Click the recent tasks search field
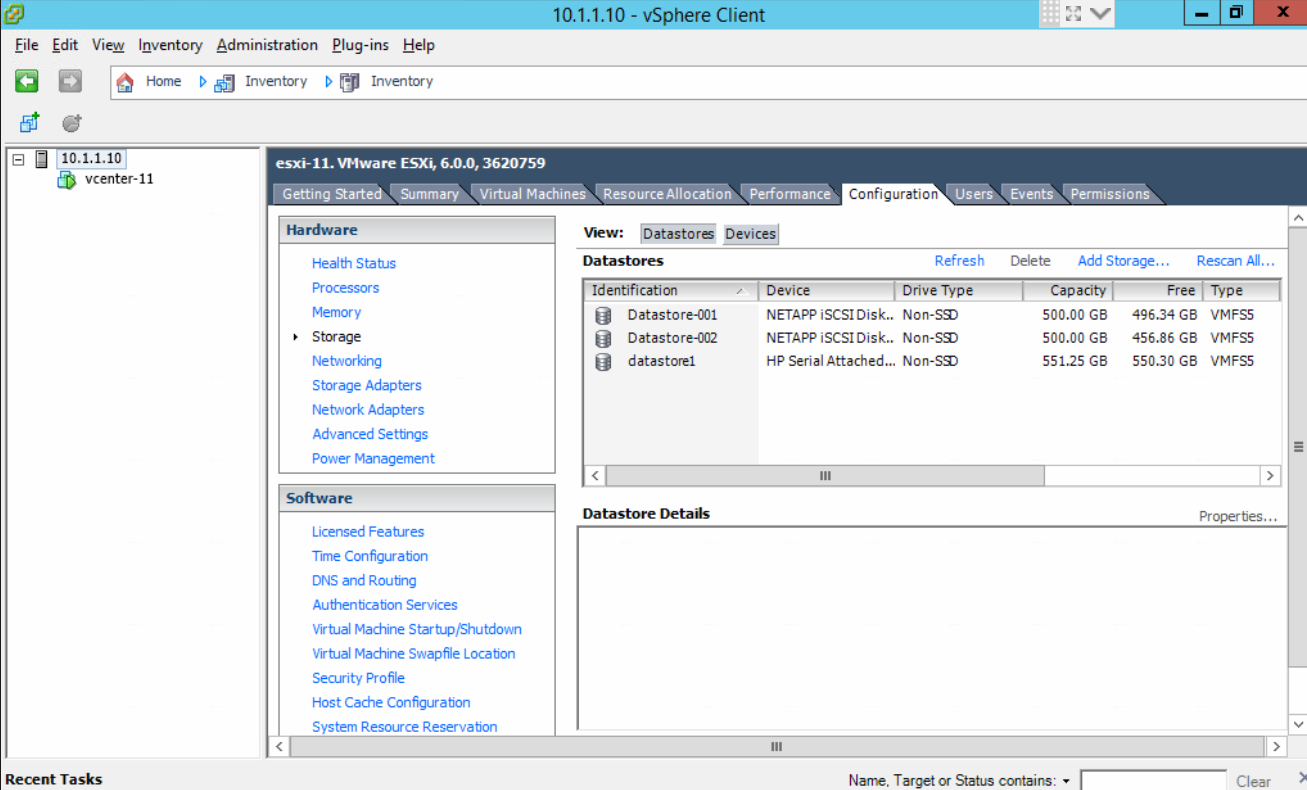 pos(1152,781)
